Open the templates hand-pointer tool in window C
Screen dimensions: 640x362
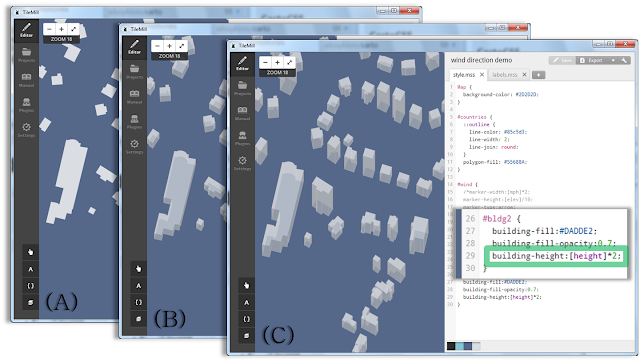pos(246,285)
